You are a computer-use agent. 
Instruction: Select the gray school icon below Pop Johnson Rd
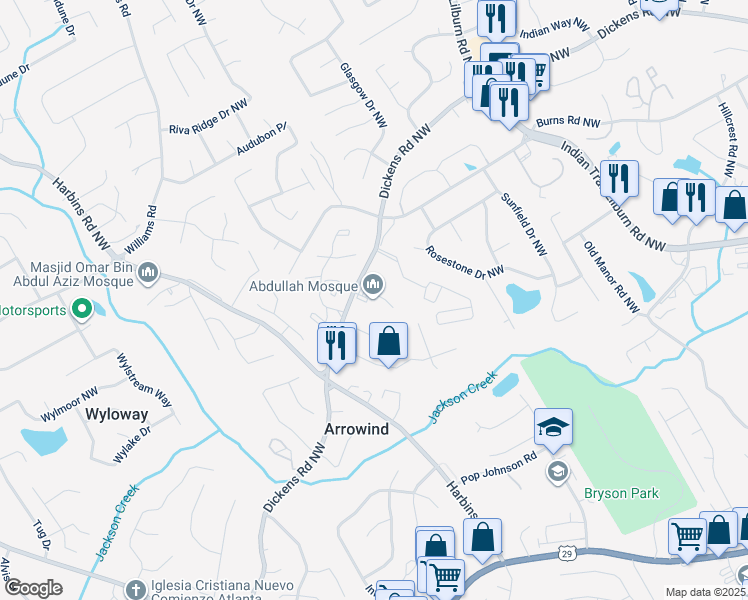558,472
